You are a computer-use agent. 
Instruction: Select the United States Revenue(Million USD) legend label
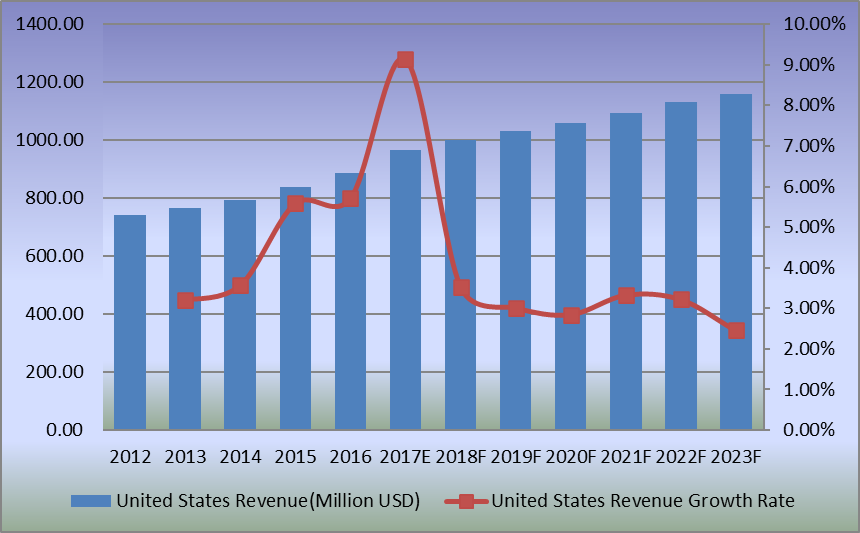pos(267,500)
